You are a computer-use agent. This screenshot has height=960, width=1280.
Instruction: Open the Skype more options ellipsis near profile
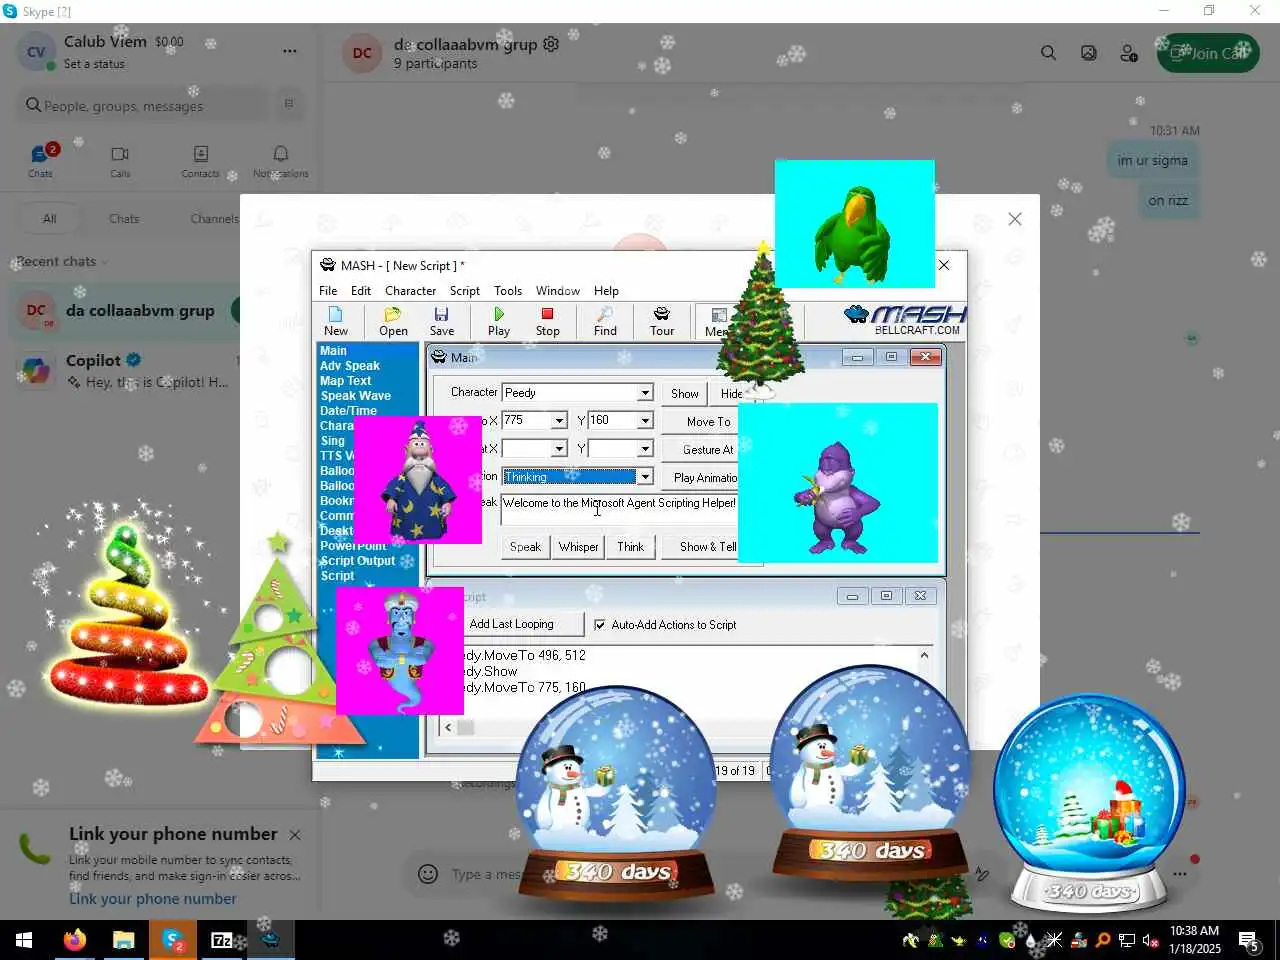point(289,51)
